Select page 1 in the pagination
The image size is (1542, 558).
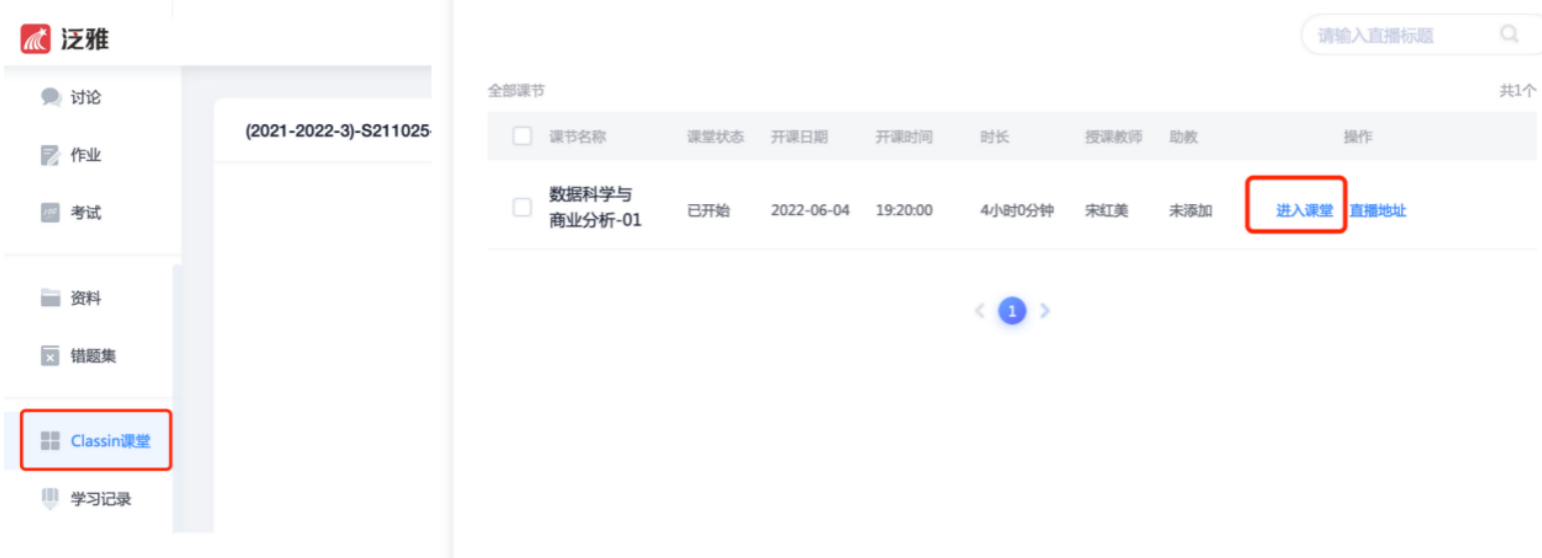pos(1012,311)
